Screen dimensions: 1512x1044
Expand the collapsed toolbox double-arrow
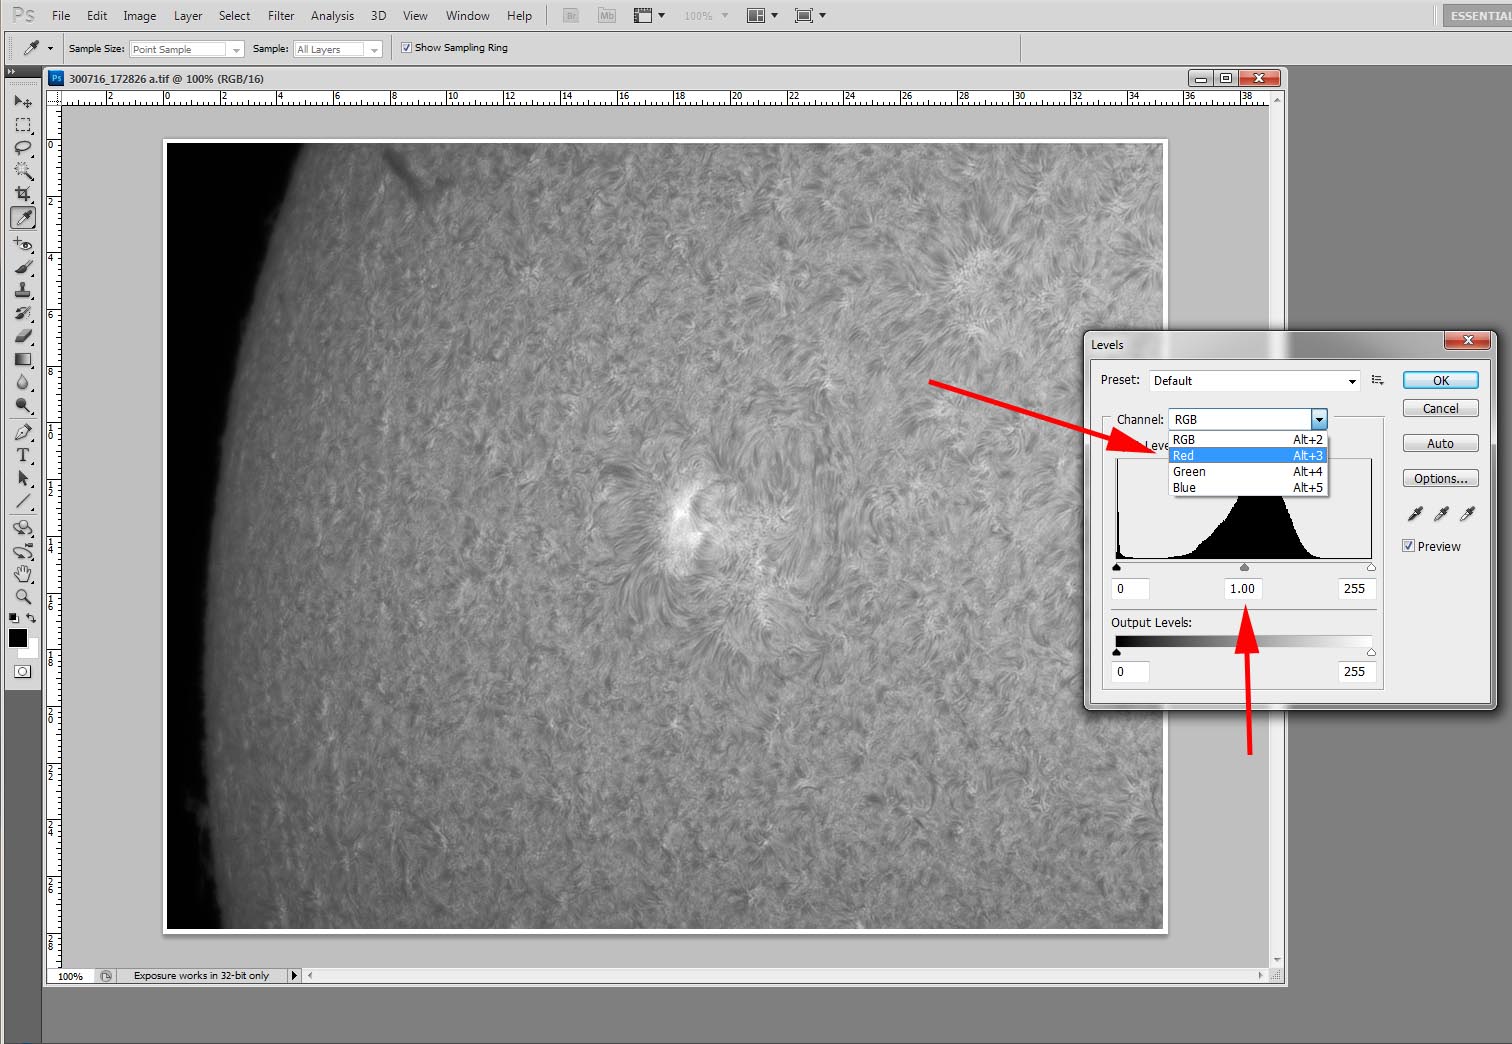coord(11,72)
